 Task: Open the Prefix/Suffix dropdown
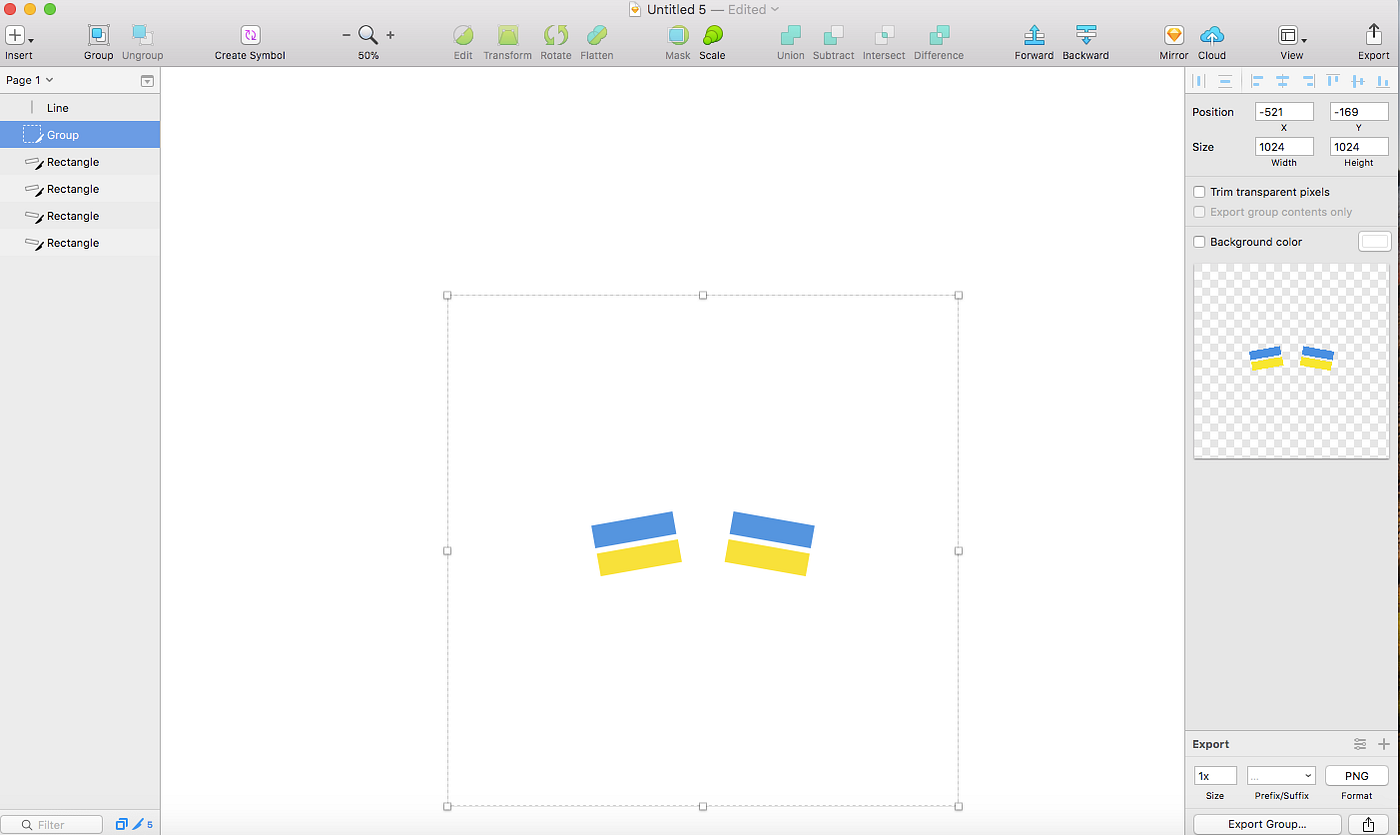pos(1281,776)
